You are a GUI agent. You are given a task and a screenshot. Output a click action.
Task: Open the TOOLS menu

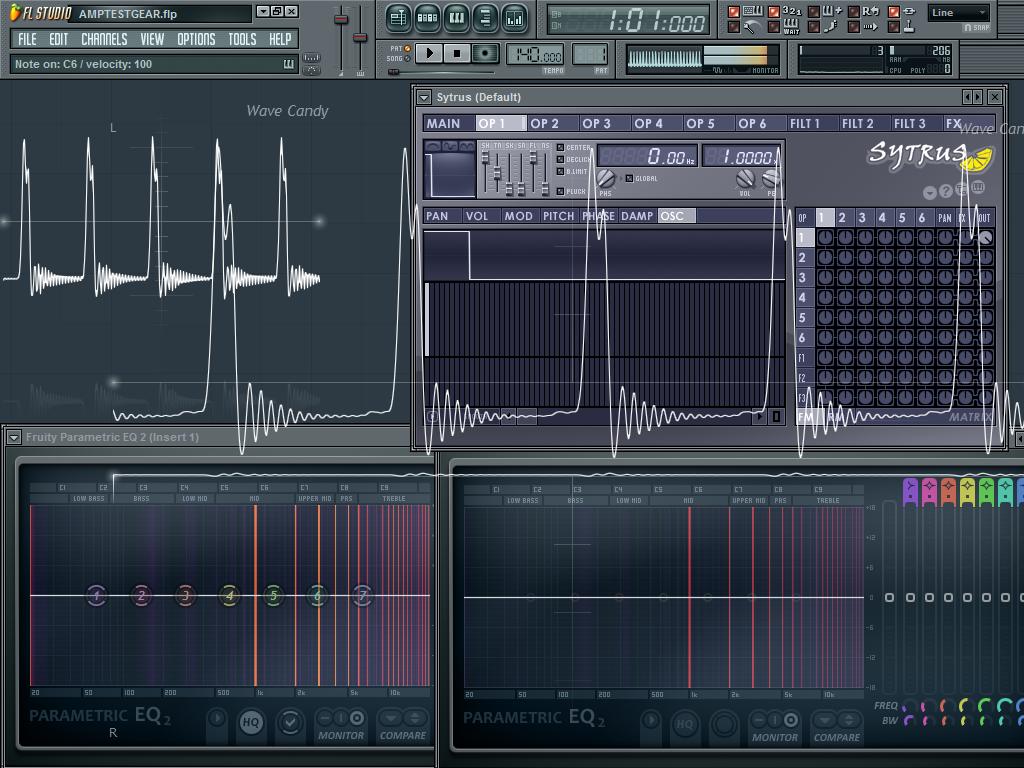tap(242, 39)
